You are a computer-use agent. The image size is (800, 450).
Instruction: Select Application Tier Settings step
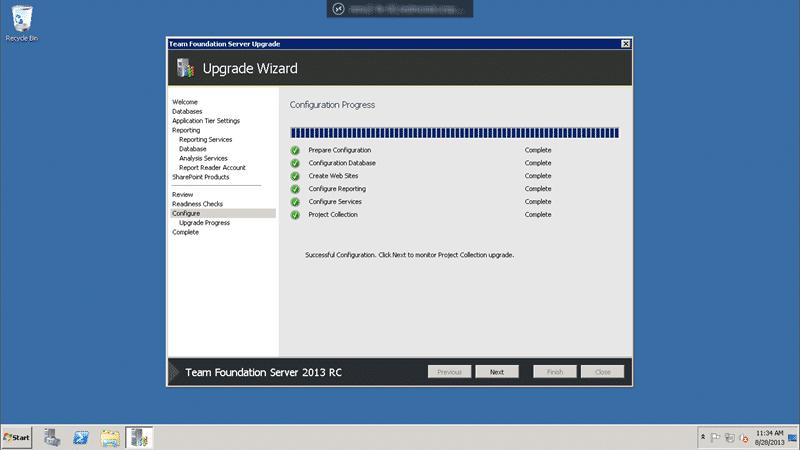206,121
